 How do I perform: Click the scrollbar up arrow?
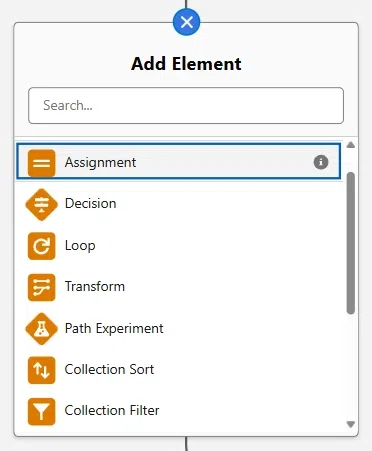coord(350,145)
